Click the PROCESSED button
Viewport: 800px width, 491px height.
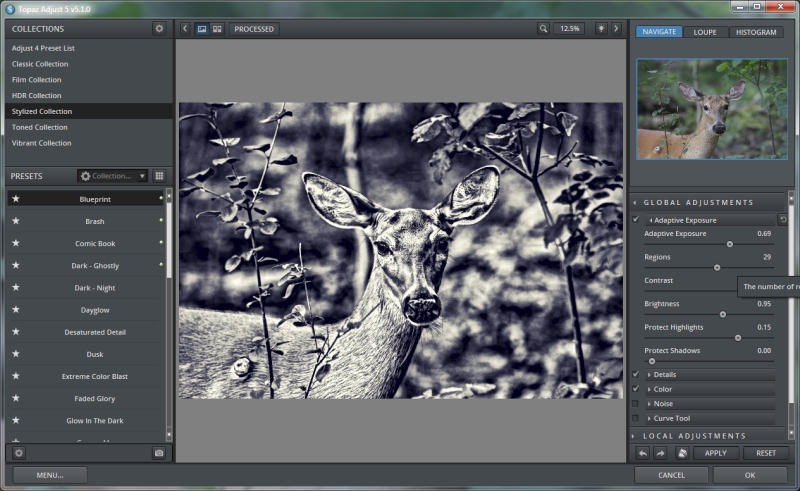tap(254, 29)
